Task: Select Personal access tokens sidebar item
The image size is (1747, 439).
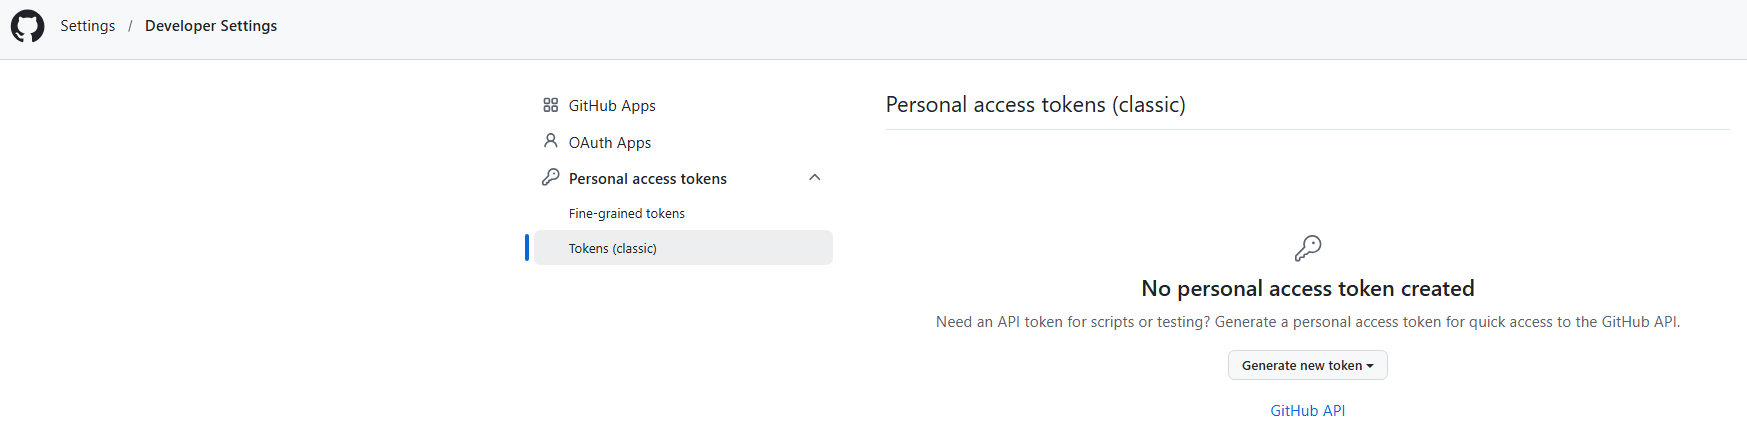Action: point(648,178)
